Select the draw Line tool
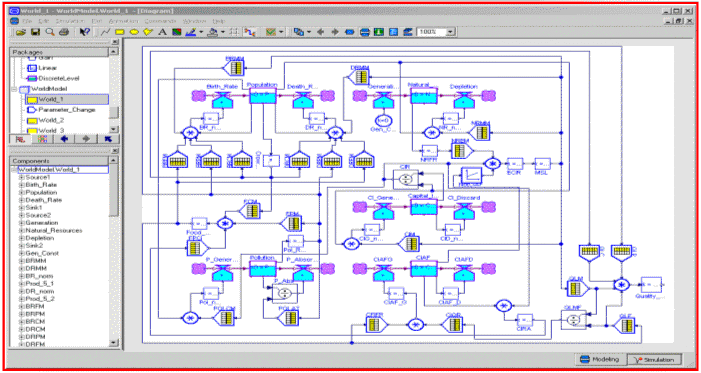 coord(106,32)
